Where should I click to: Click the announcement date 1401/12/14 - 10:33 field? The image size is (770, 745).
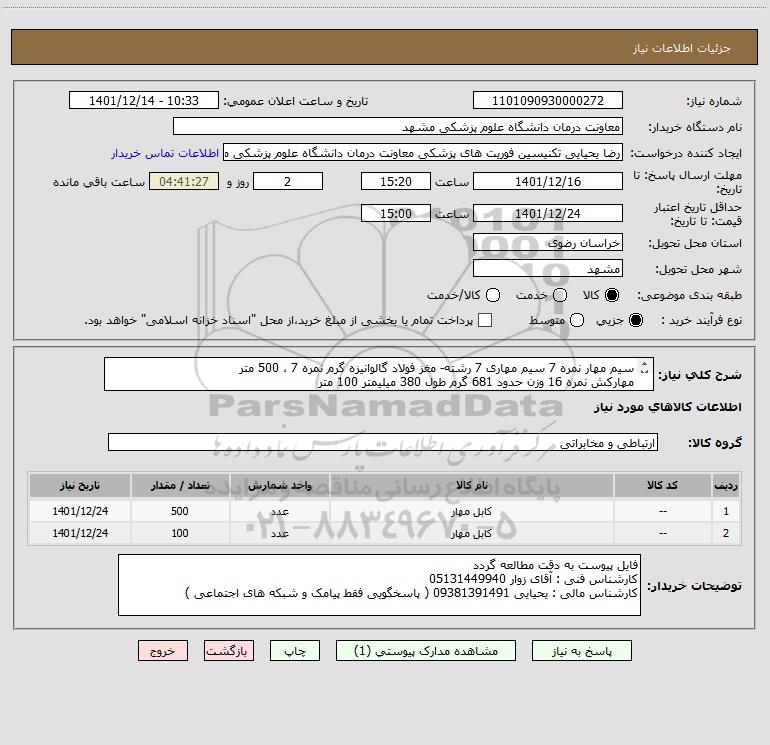pyautogui.click(x=144, y=100)
